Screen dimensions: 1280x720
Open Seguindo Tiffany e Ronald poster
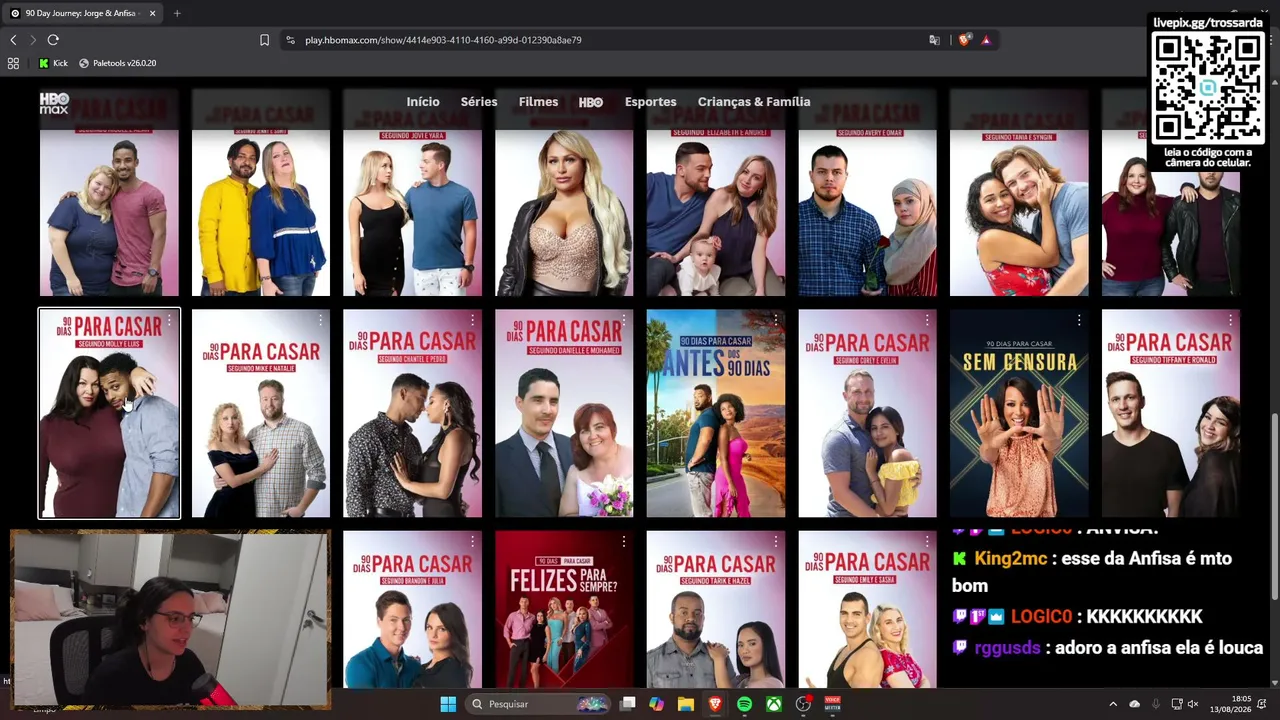coord(1171,413)
